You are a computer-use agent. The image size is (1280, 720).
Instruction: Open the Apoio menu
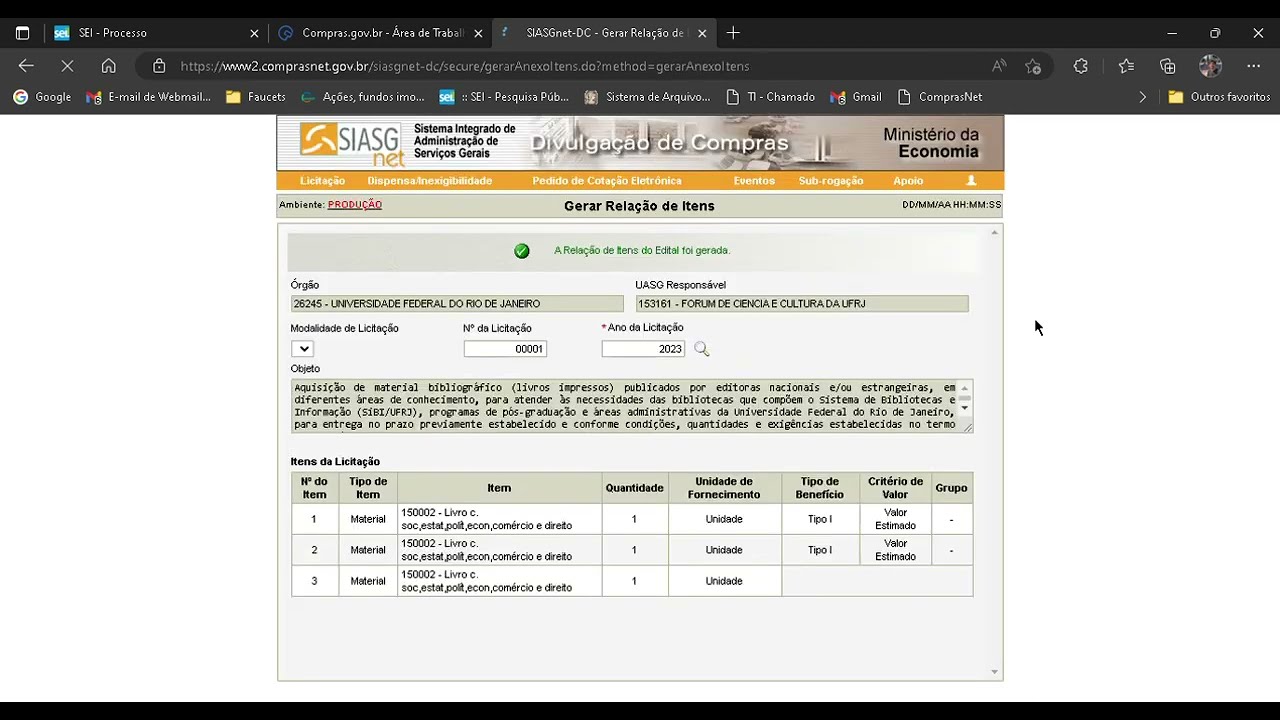(x=908, y=181)
